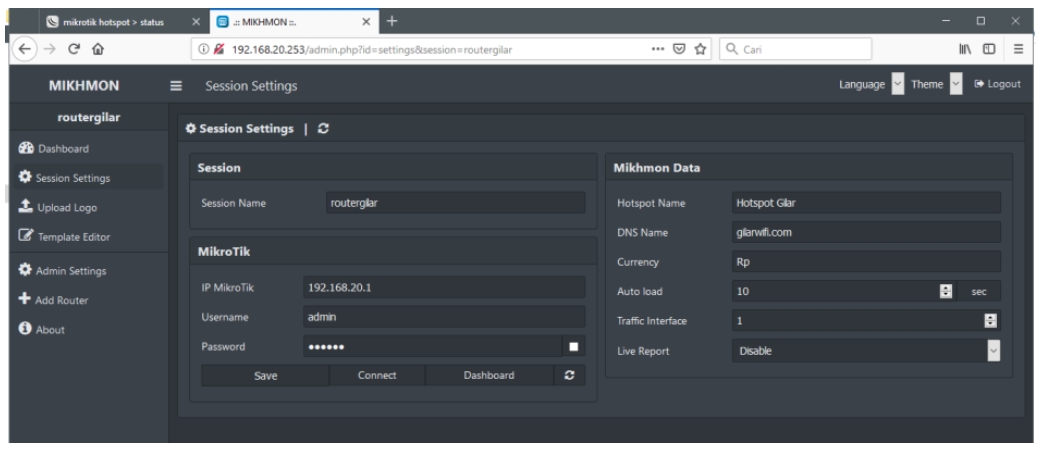This screenshot has width=1045, height=453.
Task: Close the mikrotik hotspot status tab
Action: pyautogui.click(x=196, y=22)
